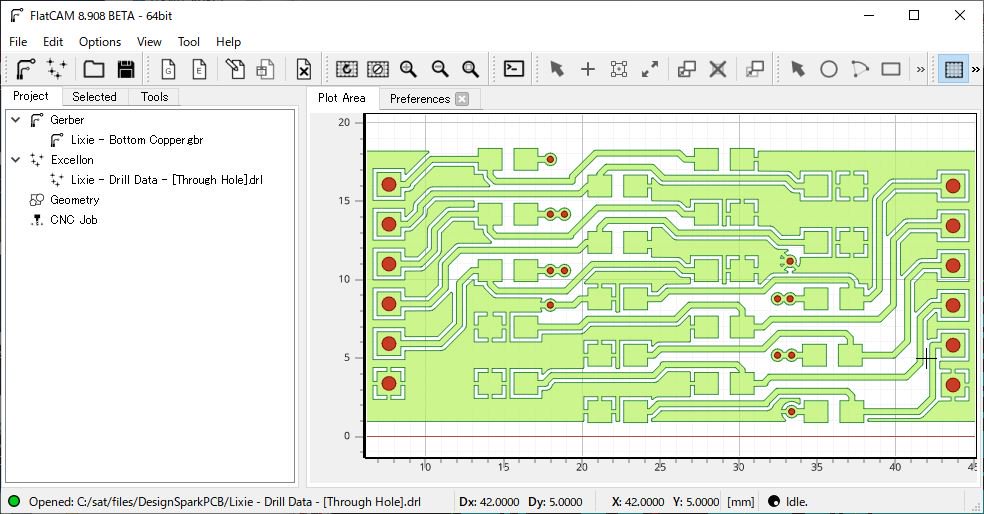Click the Dy: 5.0000 readout
Viewport: 984px width, 514px height.
coord(555,502)
